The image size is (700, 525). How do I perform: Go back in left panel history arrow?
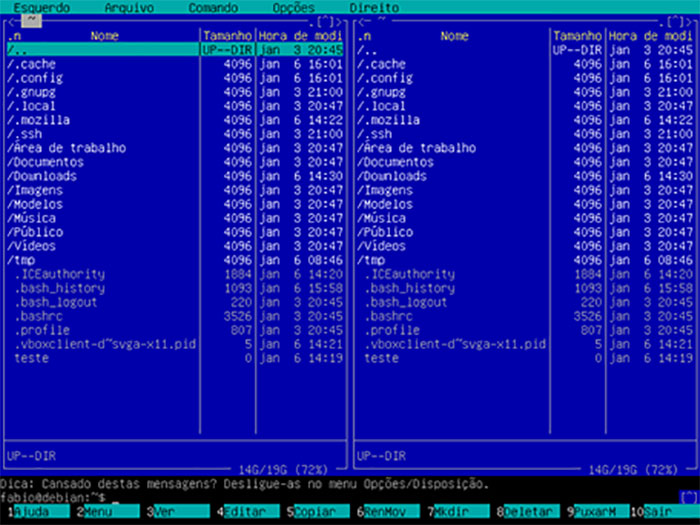(x=10, y=21)
